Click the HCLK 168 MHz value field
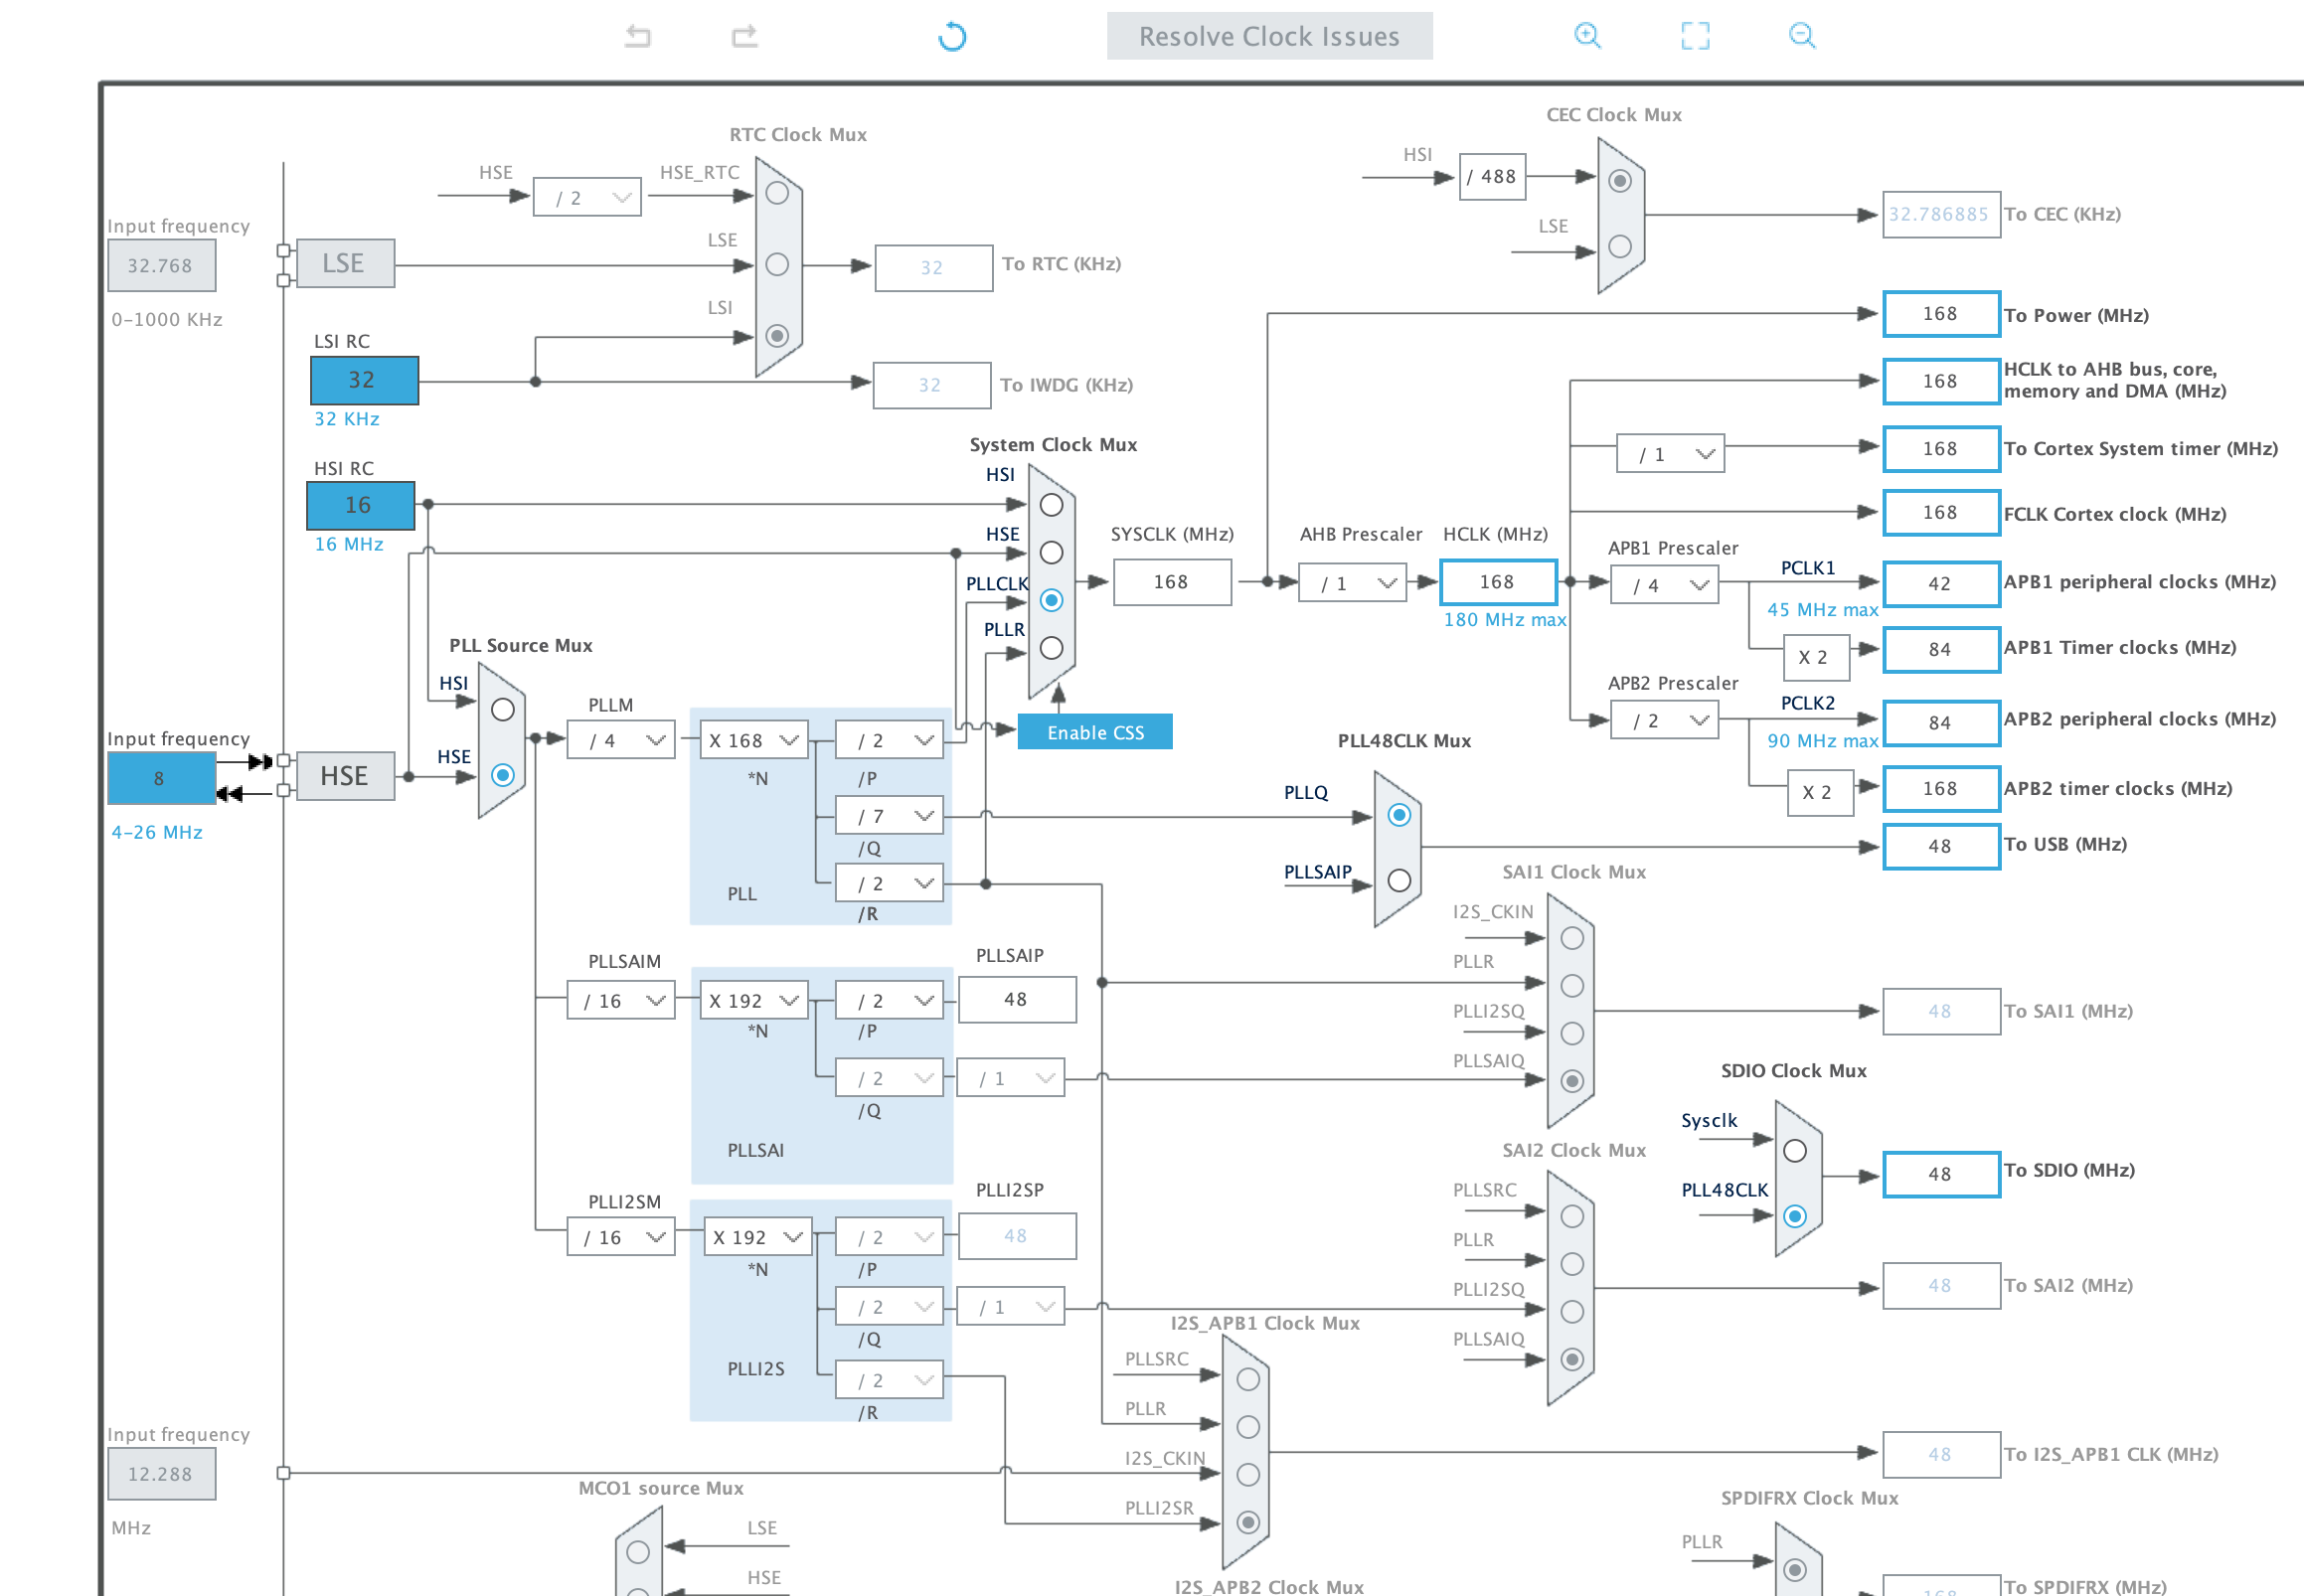 pos(1498,582)
